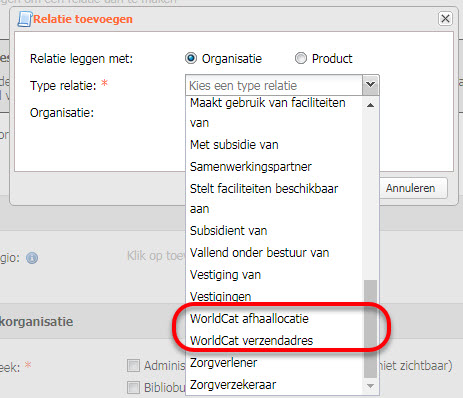Tick the Adminis checkbox
Viewport: 463px width, 398px height.
click(x=133, y=366)
